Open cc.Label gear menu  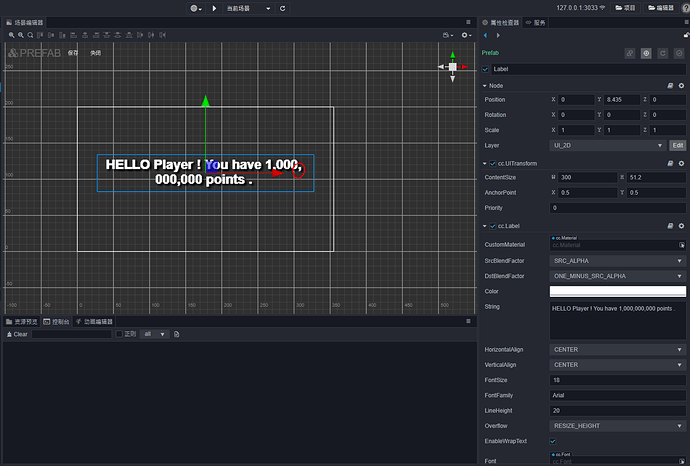[x=681, y=226]
